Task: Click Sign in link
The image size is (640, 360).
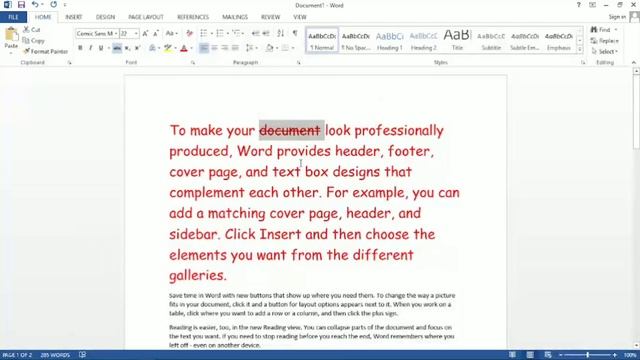Action: pyautogui.click(x=617, y=17)
